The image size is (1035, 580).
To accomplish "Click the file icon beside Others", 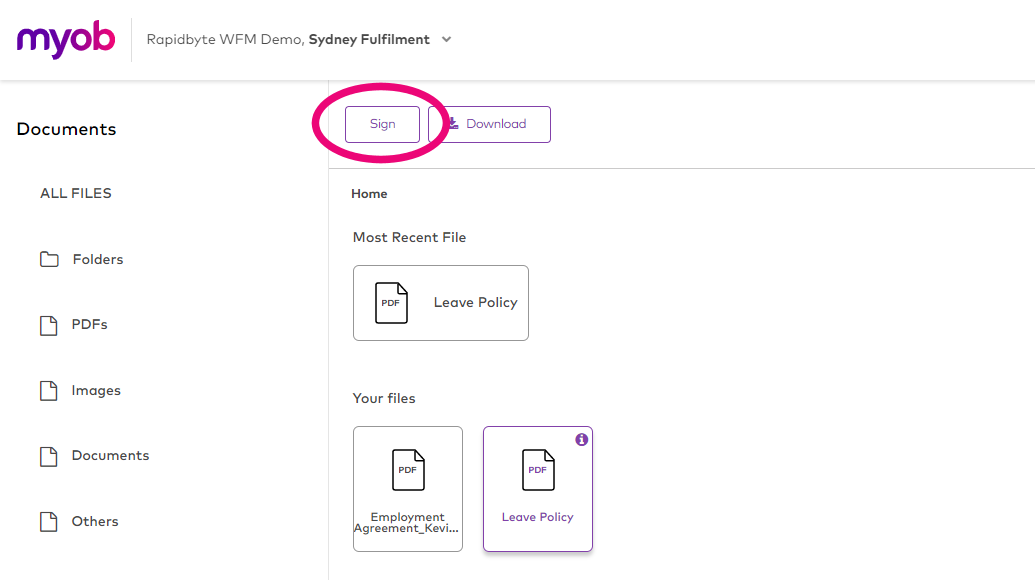I will coord(48,521).
